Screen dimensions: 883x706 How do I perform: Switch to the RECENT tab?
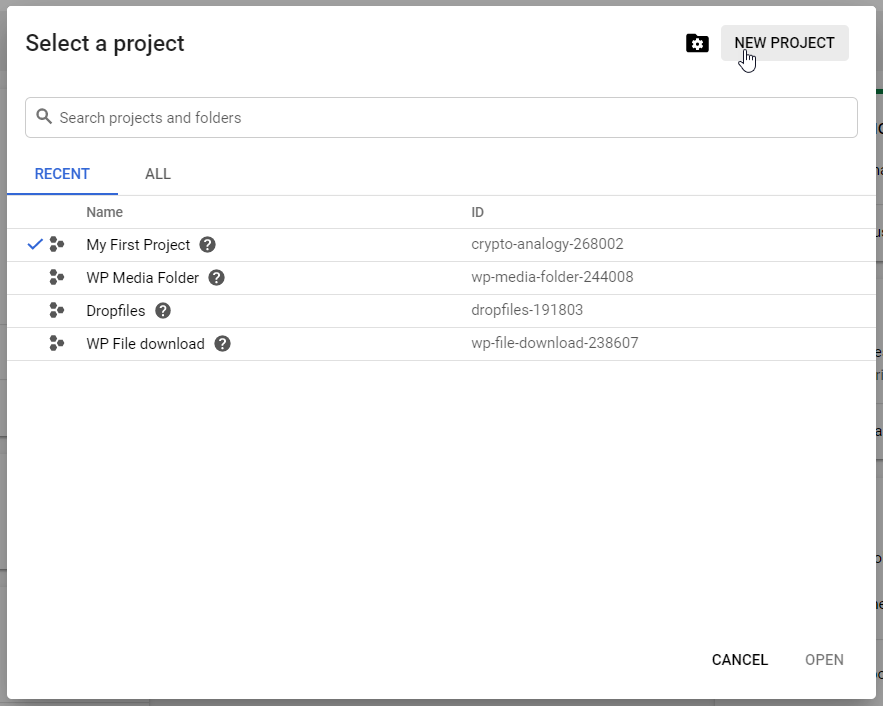click(62, 174)
